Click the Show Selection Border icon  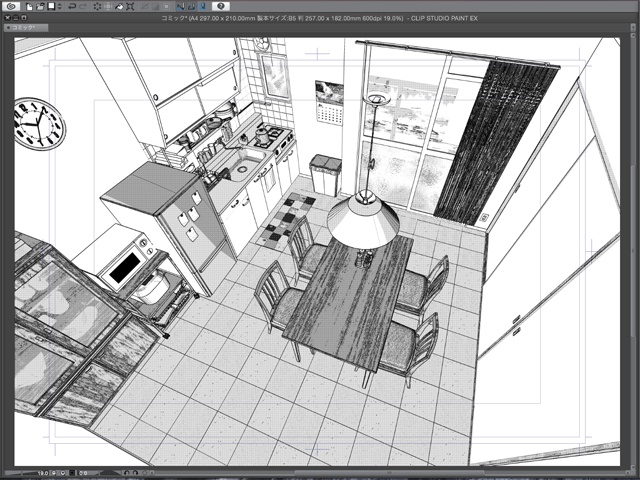tap(167, 7)
